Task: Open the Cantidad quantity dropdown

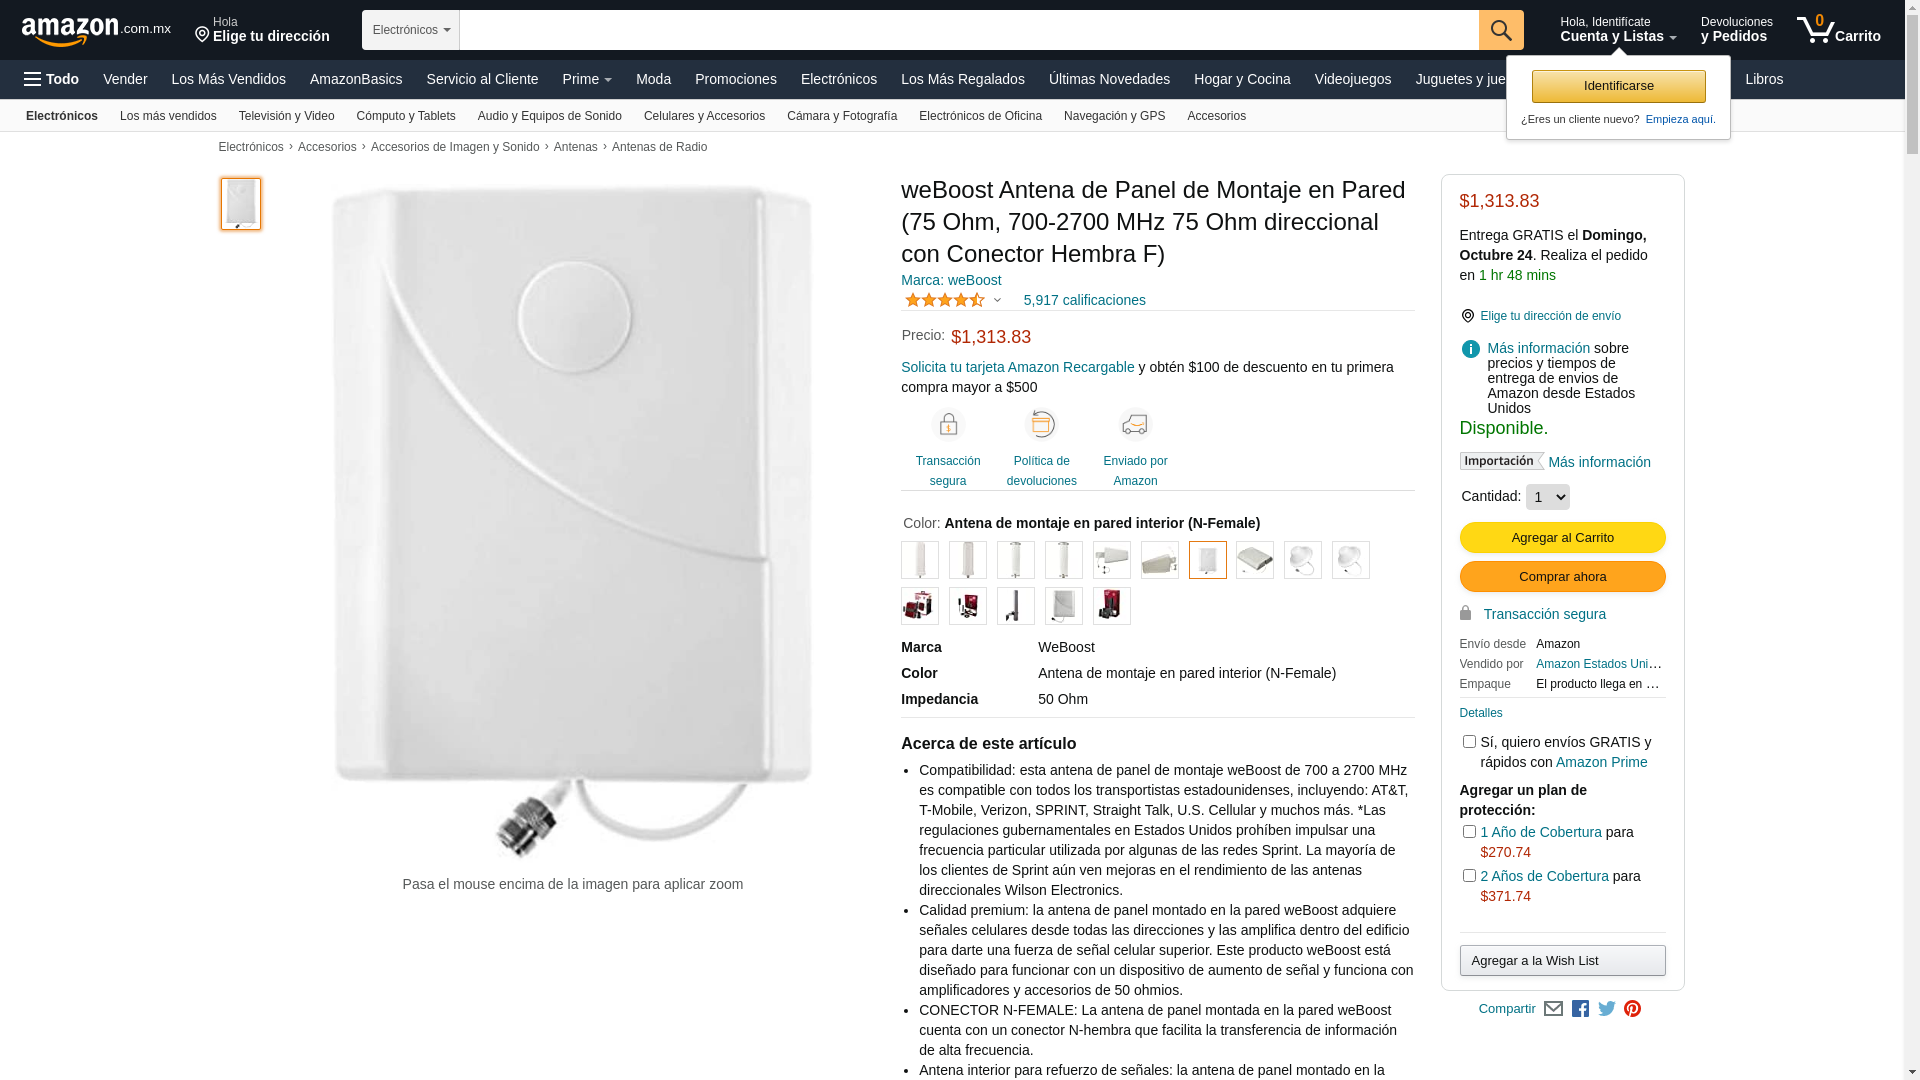Action: [x=1547, y=497]
